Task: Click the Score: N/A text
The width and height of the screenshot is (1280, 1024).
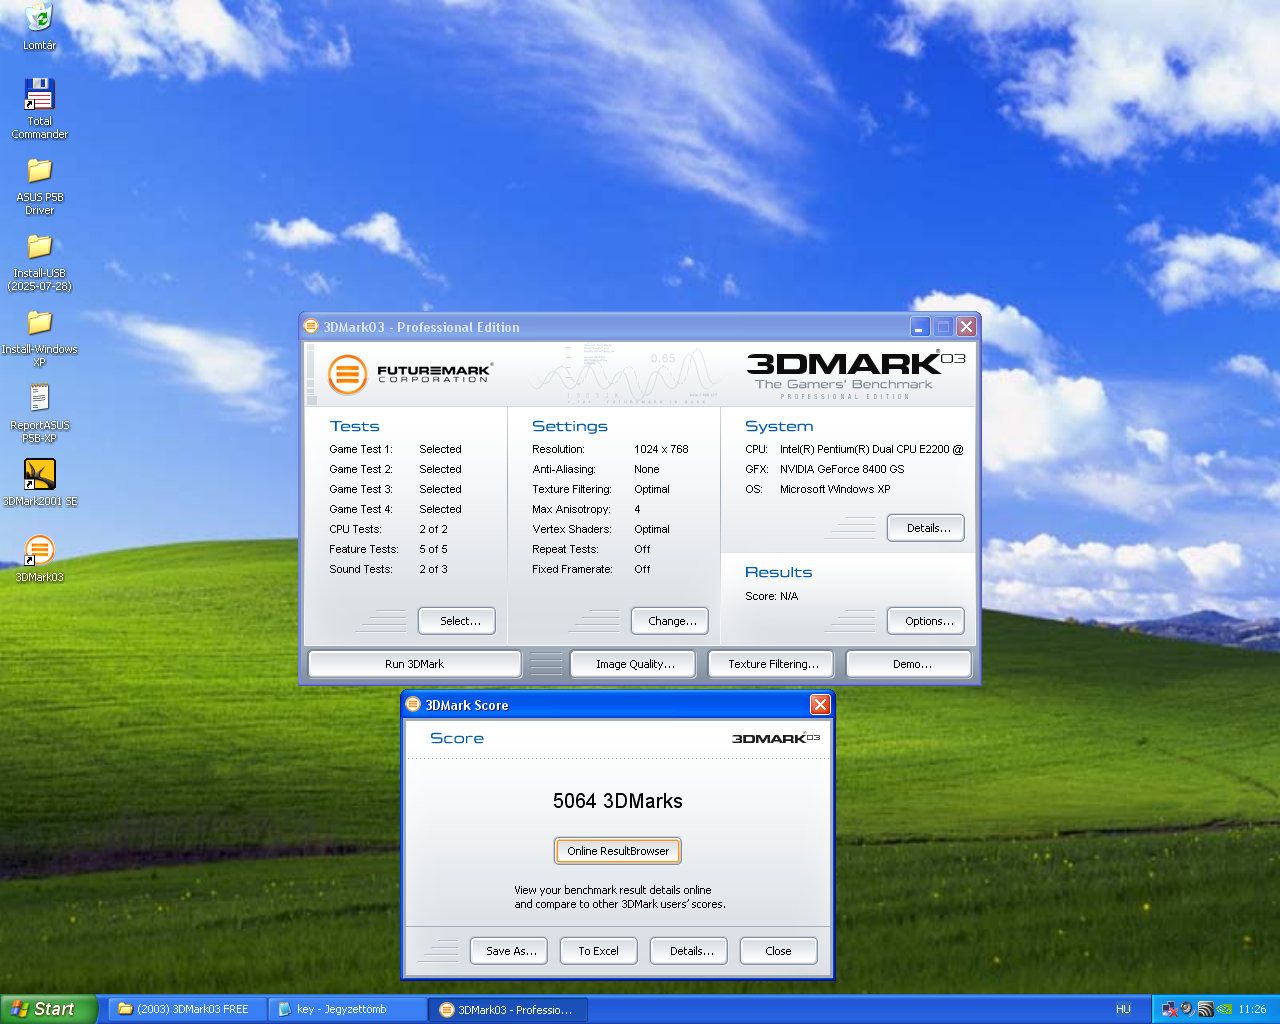Action: [771, 596]
